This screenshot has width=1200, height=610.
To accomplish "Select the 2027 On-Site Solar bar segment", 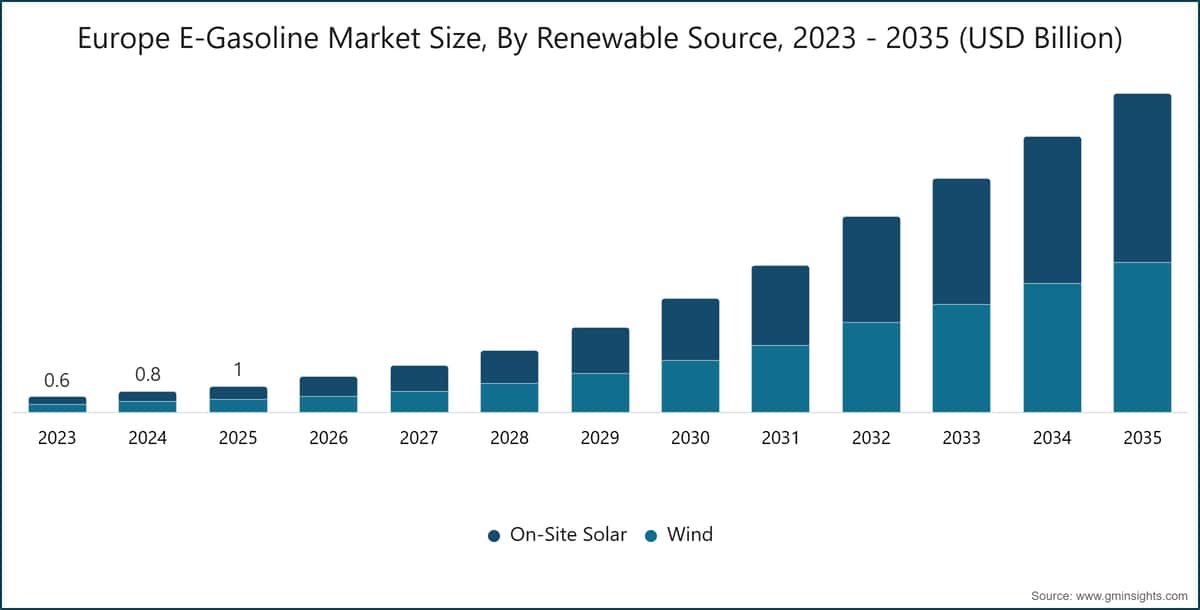I will [419, 379].
